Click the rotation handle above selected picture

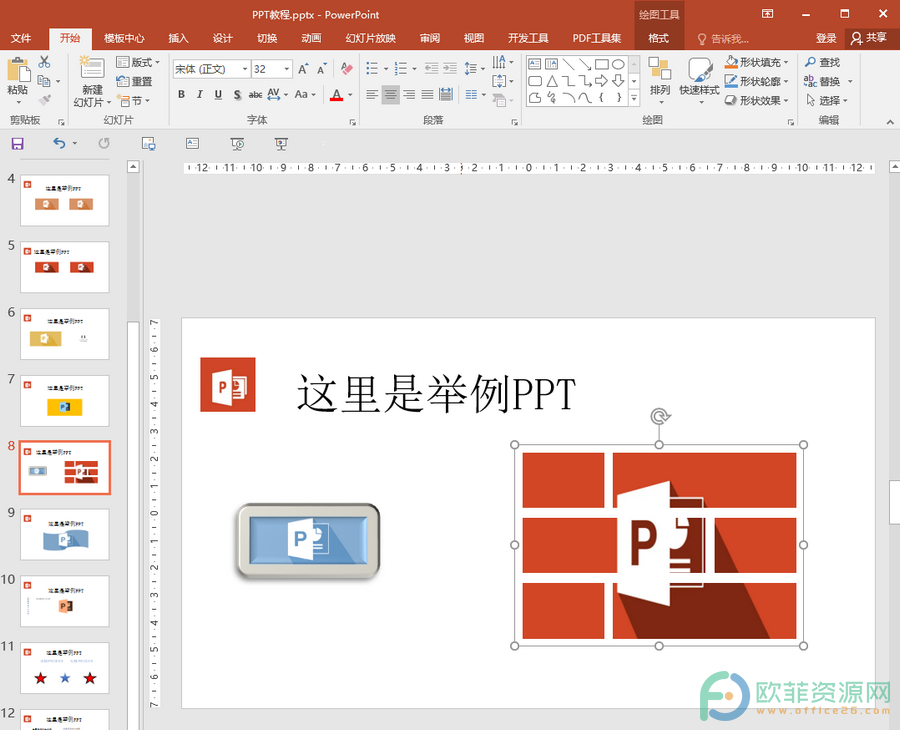click(x=660, y=416)
